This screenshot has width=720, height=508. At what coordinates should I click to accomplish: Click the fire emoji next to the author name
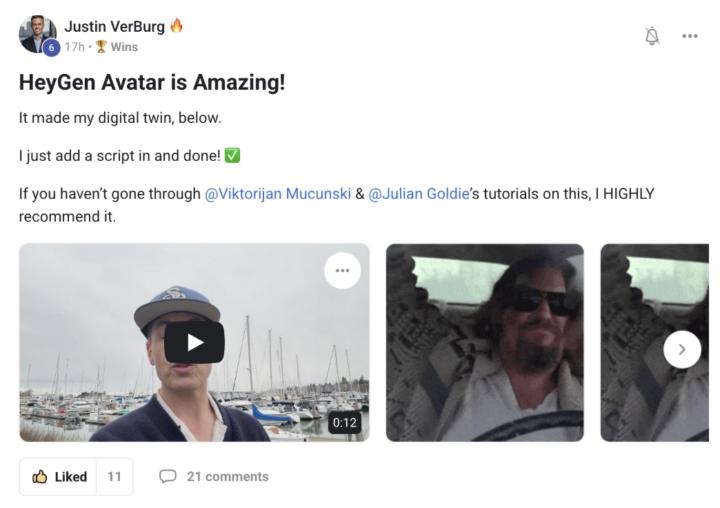[x=176, y=26]
